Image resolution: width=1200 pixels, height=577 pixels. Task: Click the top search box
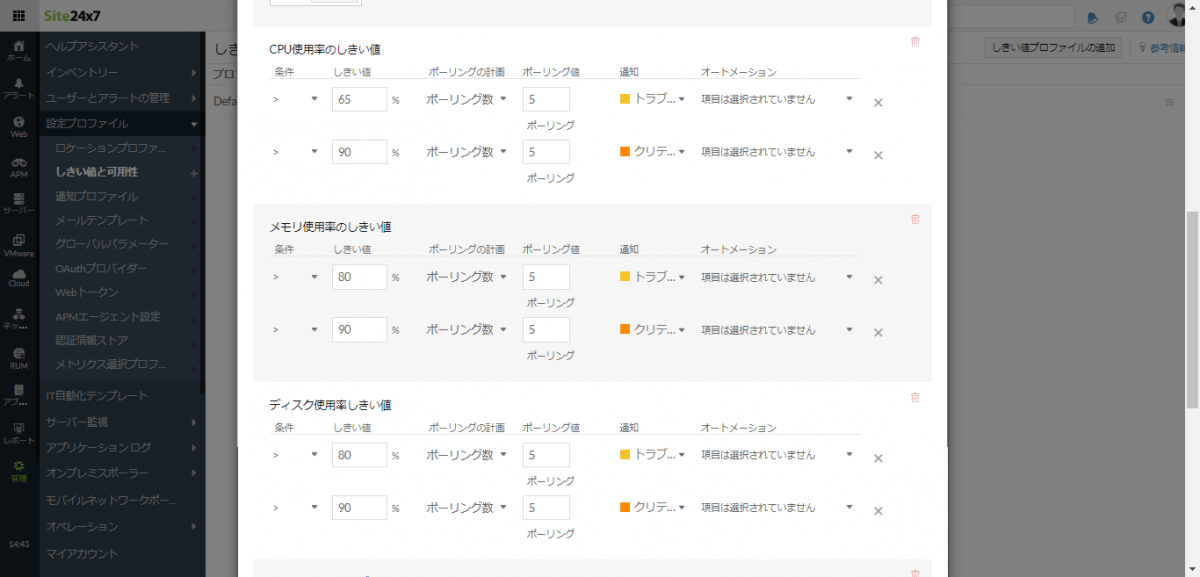click(1010, 17)
